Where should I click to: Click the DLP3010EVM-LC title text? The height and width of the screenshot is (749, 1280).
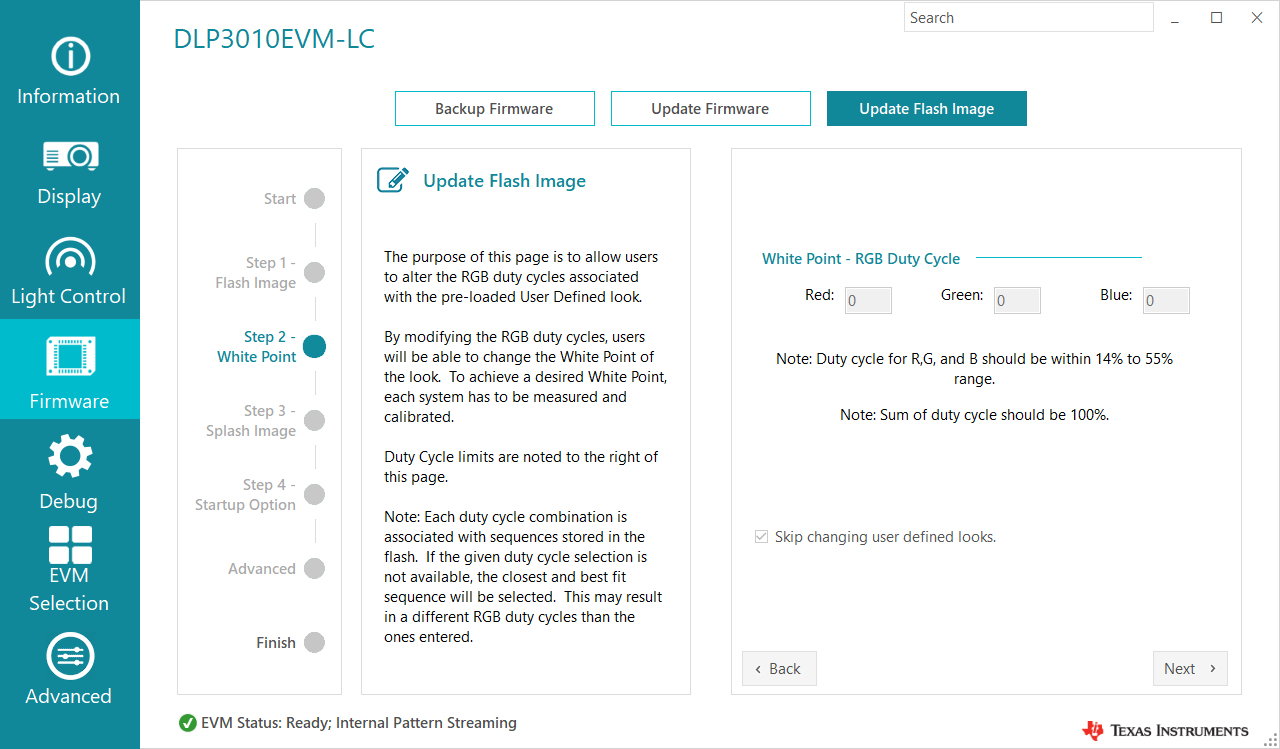(x=274, y=39)
